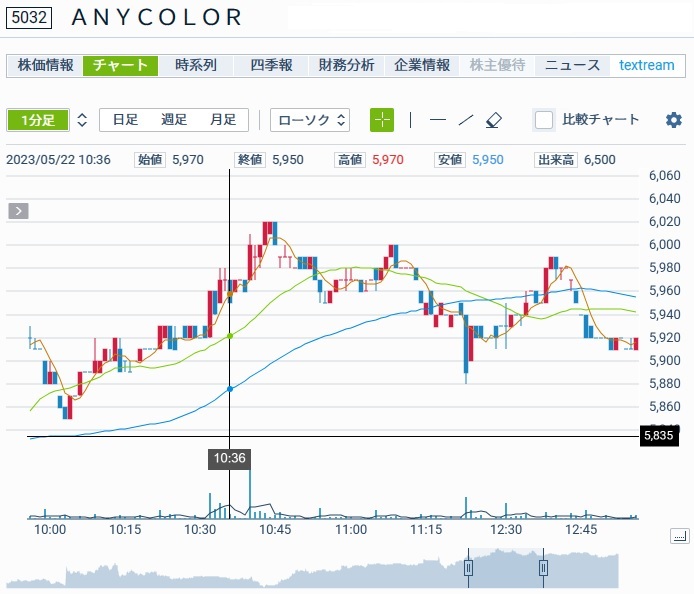Select the 月足 monthly timeframe

[x=222, y=120]
